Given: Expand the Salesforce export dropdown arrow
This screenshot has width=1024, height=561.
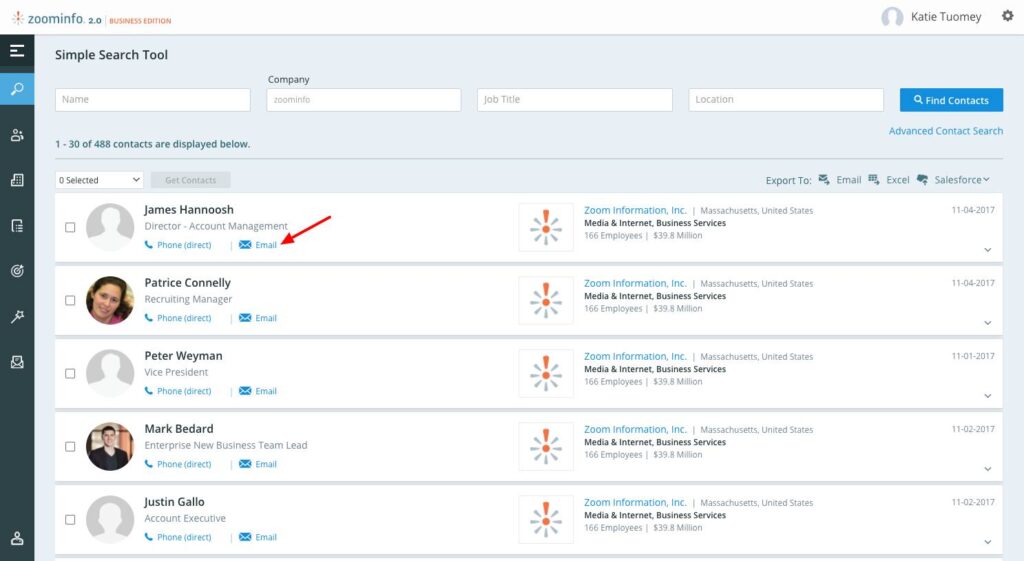Looking at the screenshot, I should point(986,180).
